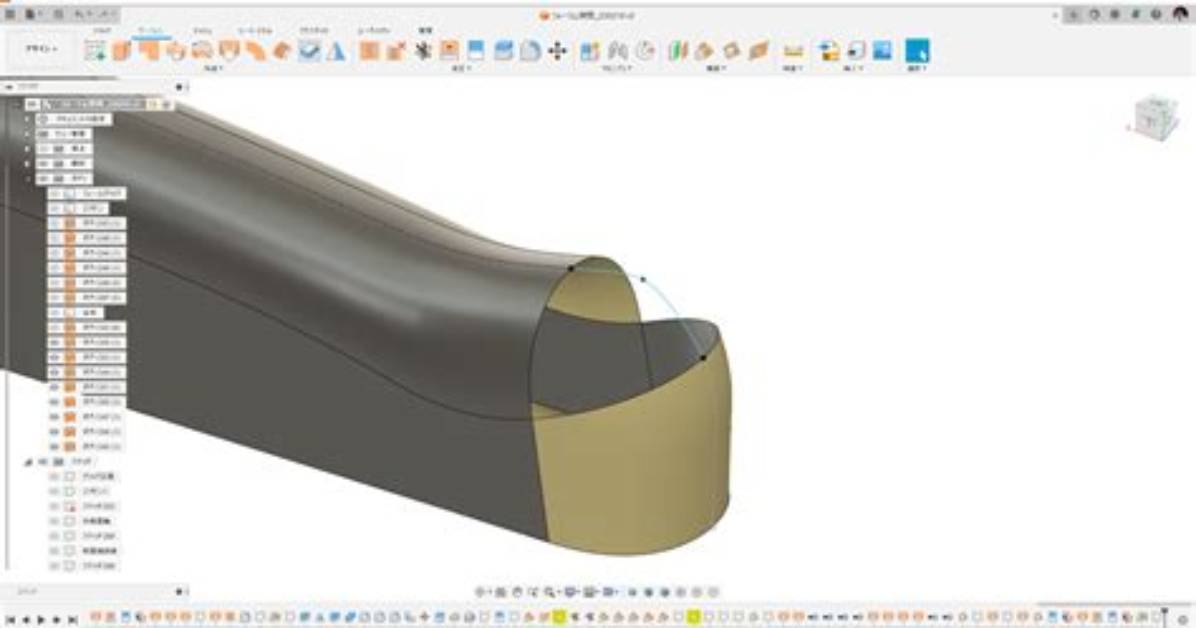Click the timeline playhead marker at the end

point(1163,617)
